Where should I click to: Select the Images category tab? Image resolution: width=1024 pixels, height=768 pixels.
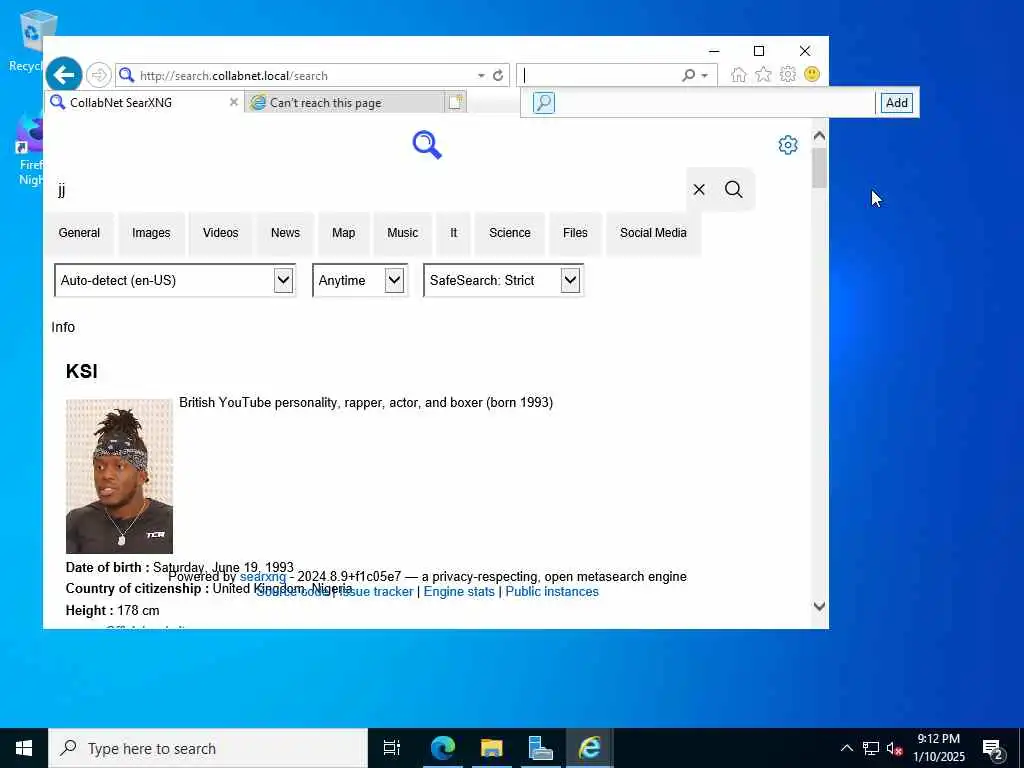(x=151, y=233)
